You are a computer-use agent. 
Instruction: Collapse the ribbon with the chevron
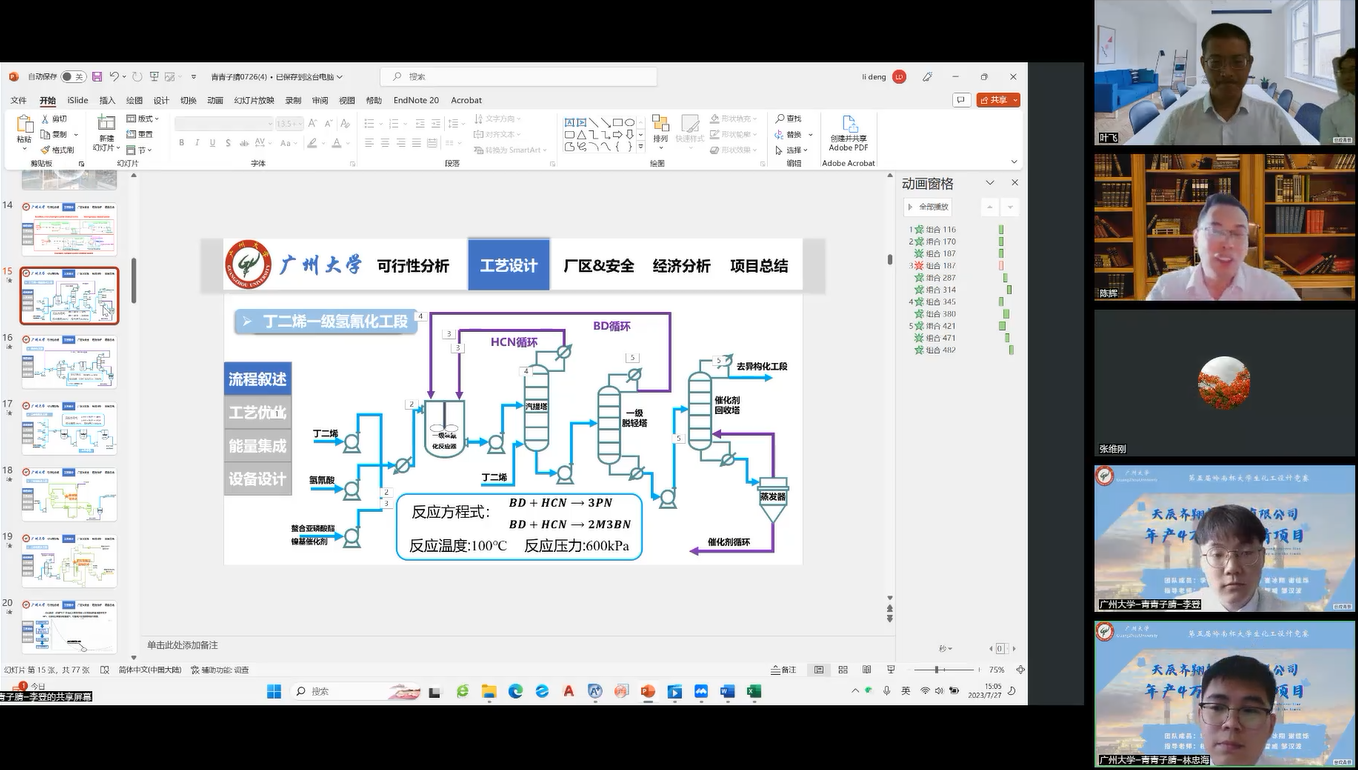pos(1015,162)
